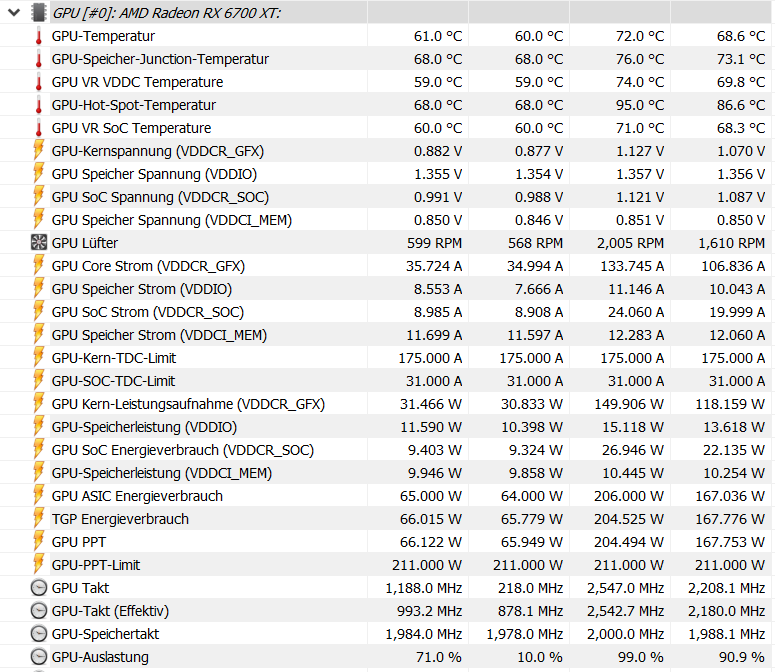The height and width of the screenshot is (672, 775).
Task: Click lightning icon beside TGP Energieverbrauch
Action: point(39,518)
